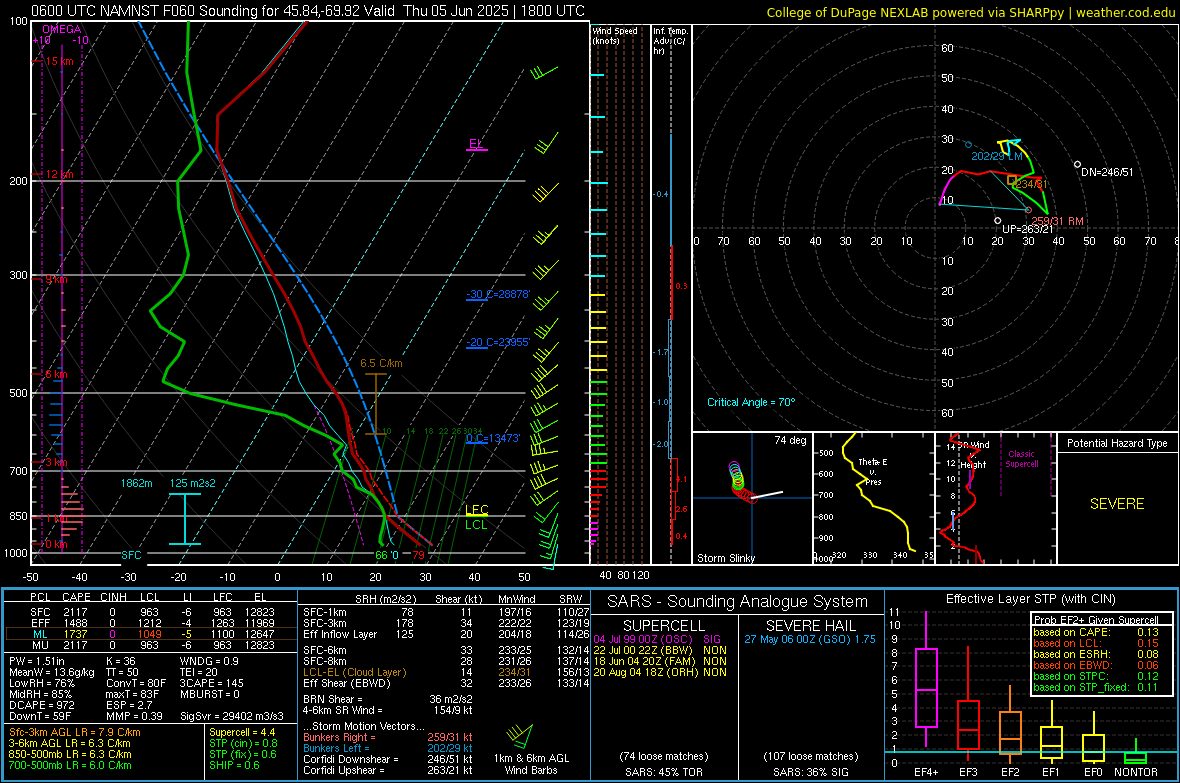
Task: Click the 125 m2s2 helicity label
Action: 193,483
